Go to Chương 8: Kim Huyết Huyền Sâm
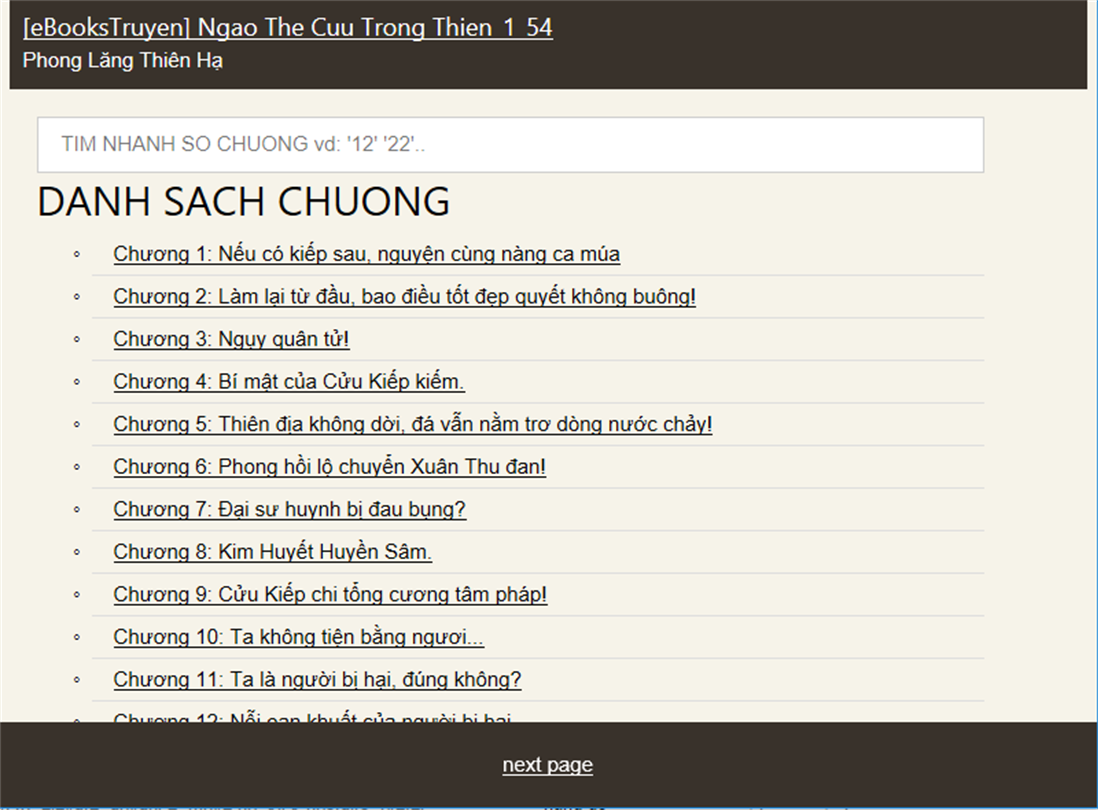 click(272, 552)
